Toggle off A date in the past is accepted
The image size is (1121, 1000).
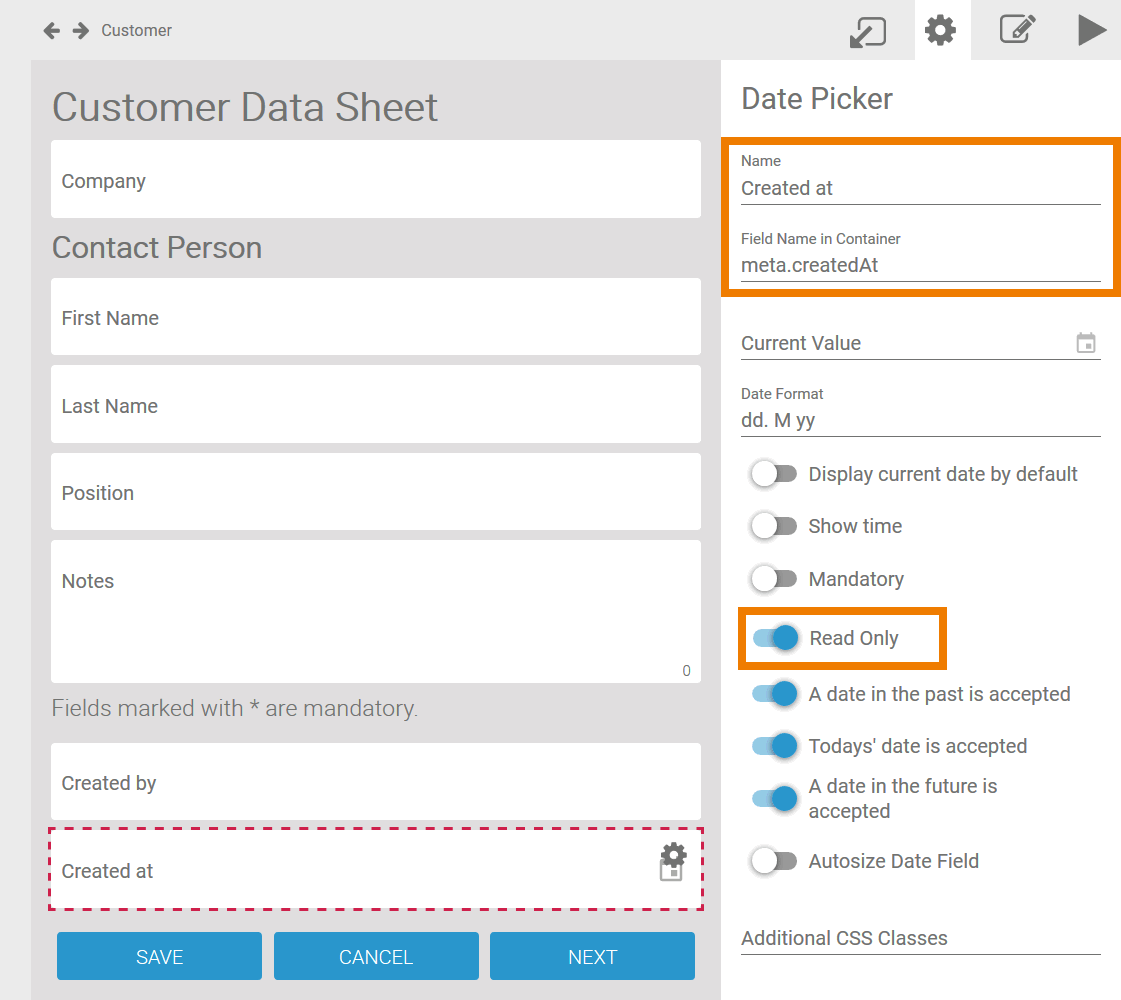coord(775,694)
